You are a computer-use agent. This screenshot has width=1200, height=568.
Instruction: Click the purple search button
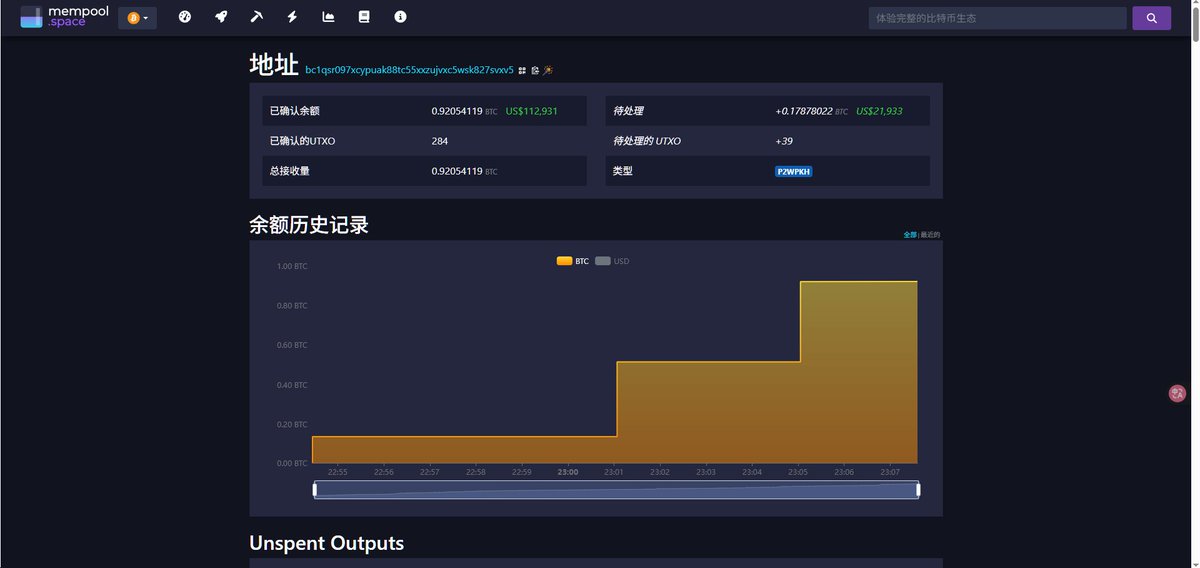[x=1151, y=18]
